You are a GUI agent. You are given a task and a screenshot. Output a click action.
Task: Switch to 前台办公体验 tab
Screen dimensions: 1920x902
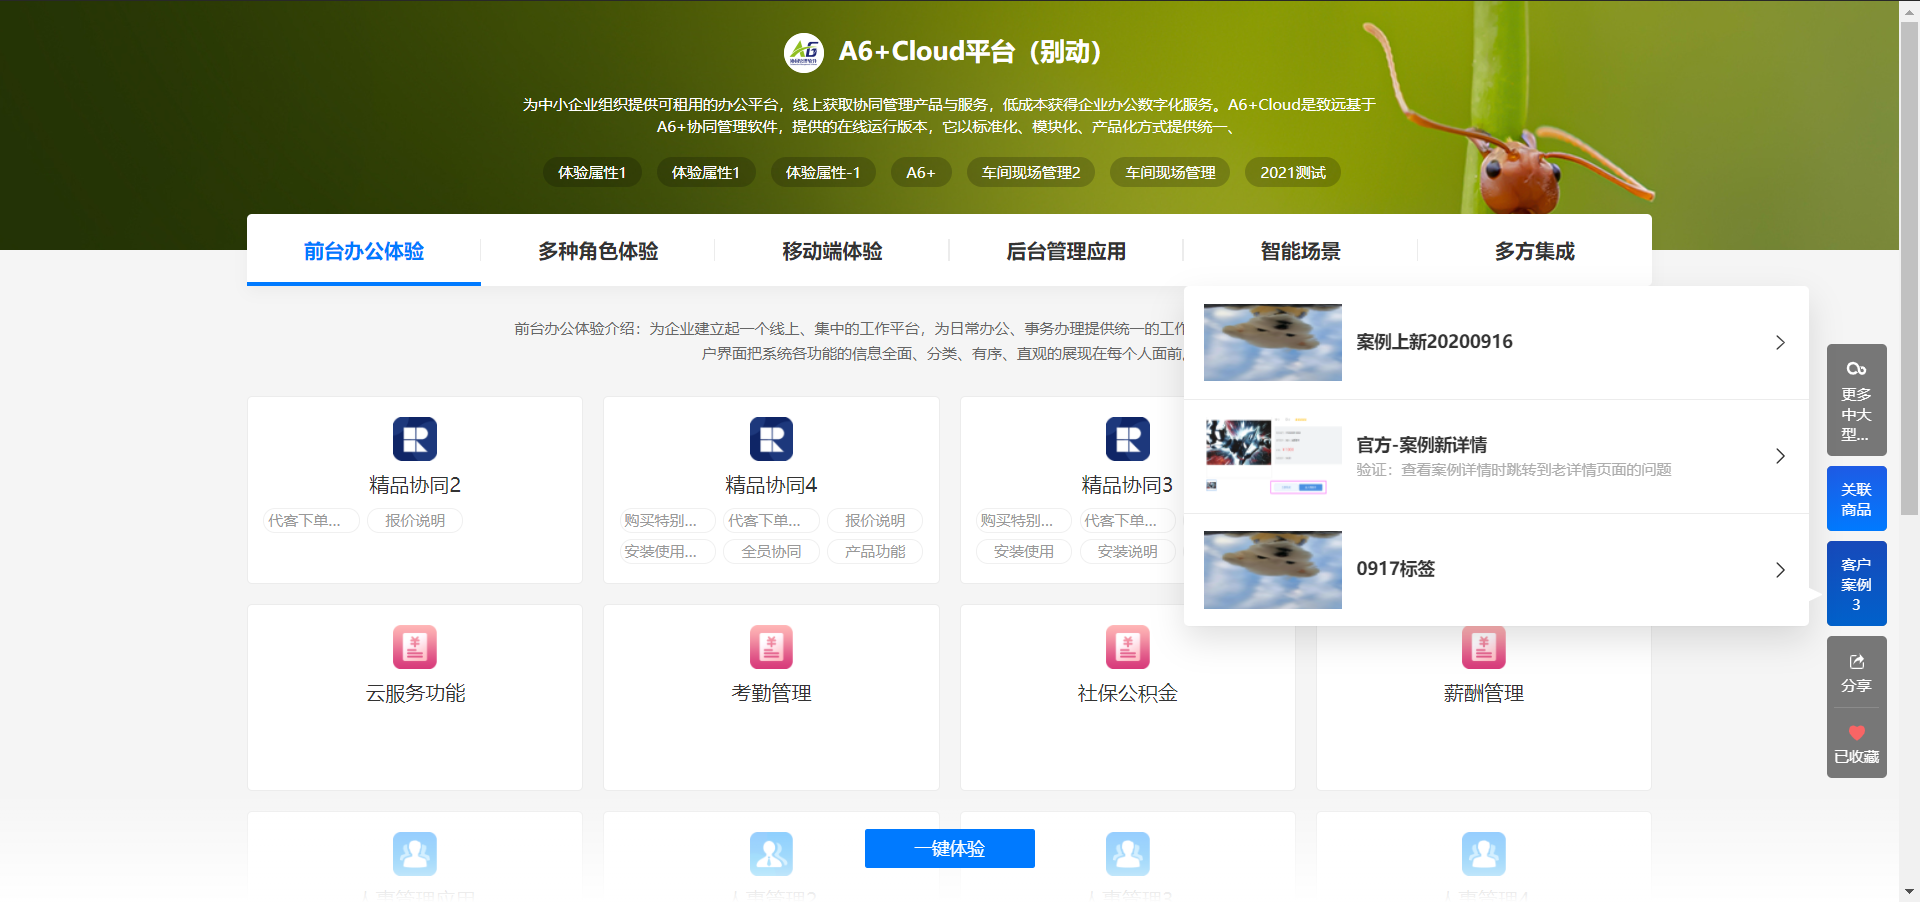click(364, 251)
